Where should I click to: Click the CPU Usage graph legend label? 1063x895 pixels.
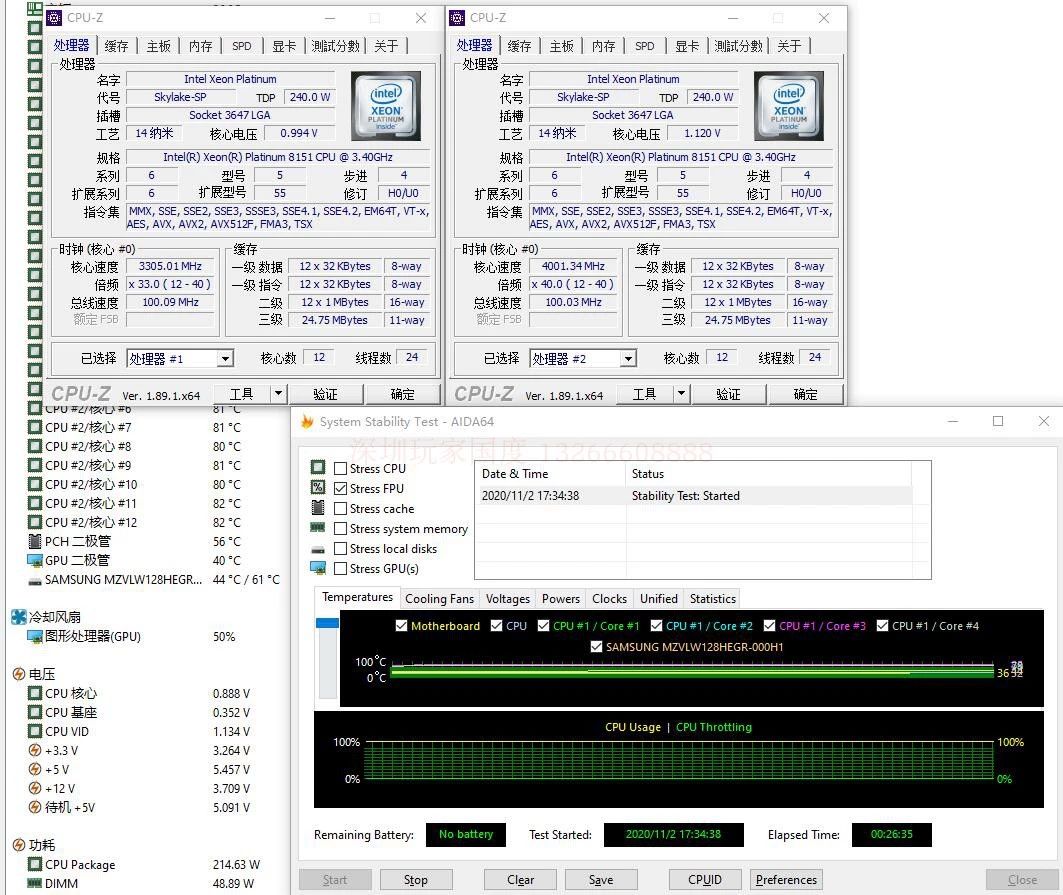point(633,727)
